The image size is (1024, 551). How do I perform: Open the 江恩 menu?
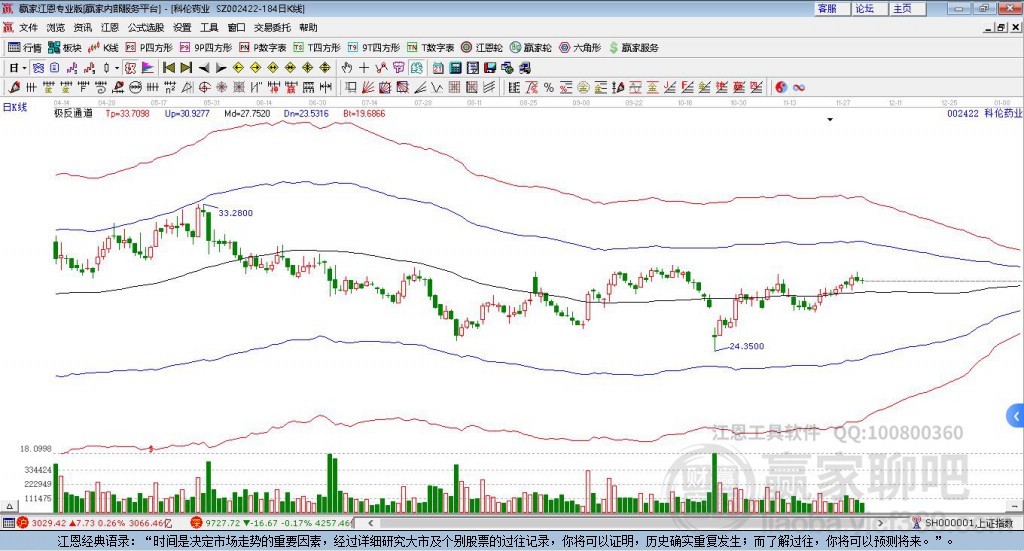click(110, 27)
